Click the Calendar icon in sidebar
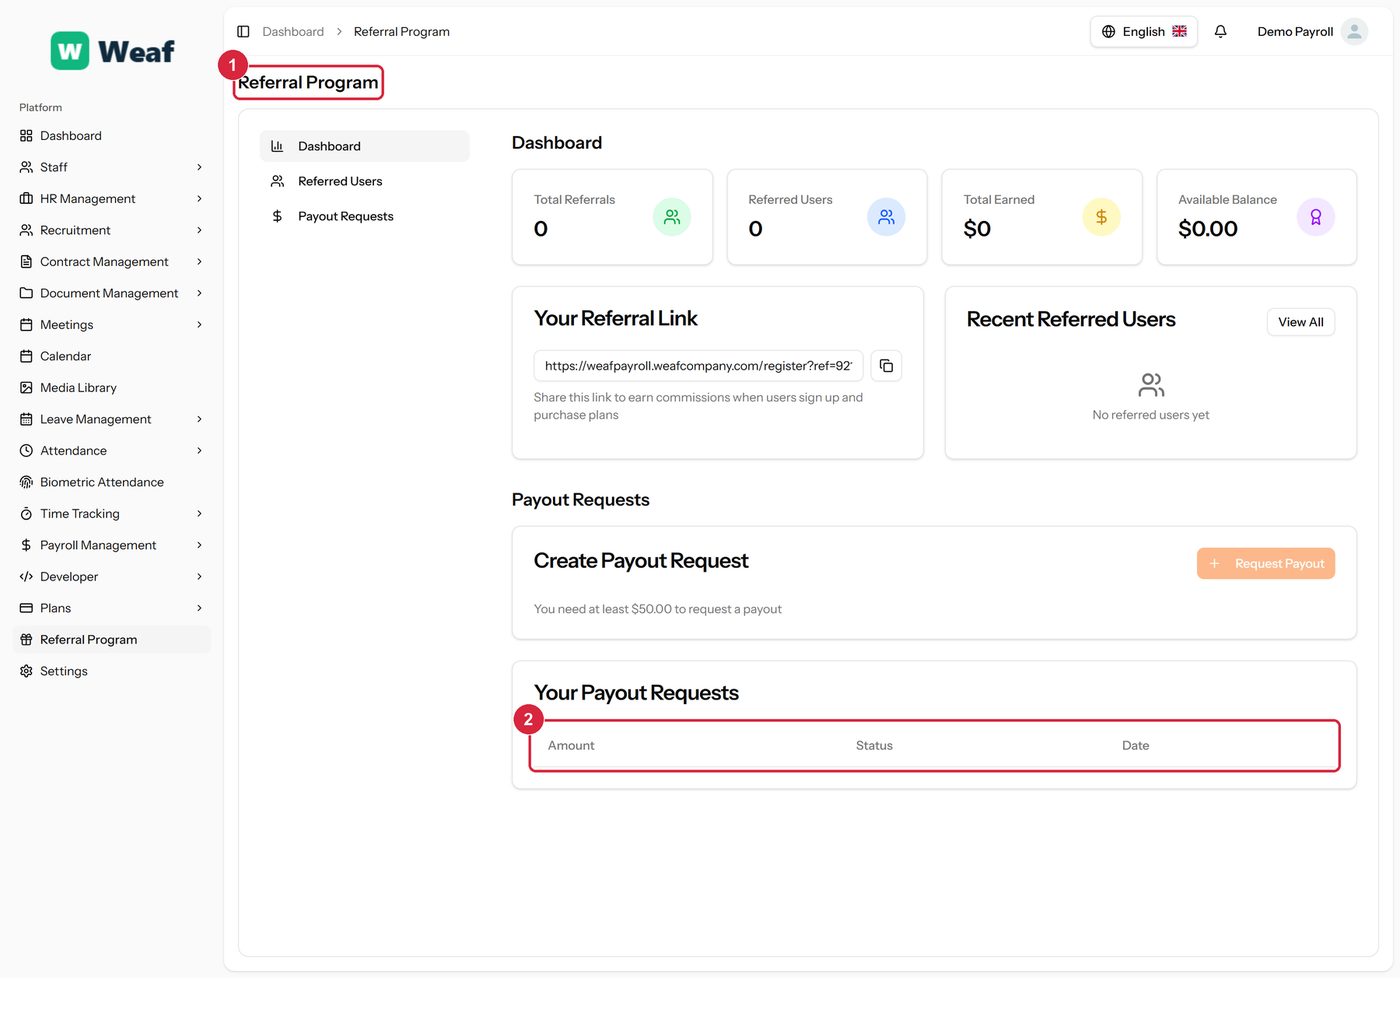Viewport: 1400px width, 1020px height. click(x=26, y=356)
